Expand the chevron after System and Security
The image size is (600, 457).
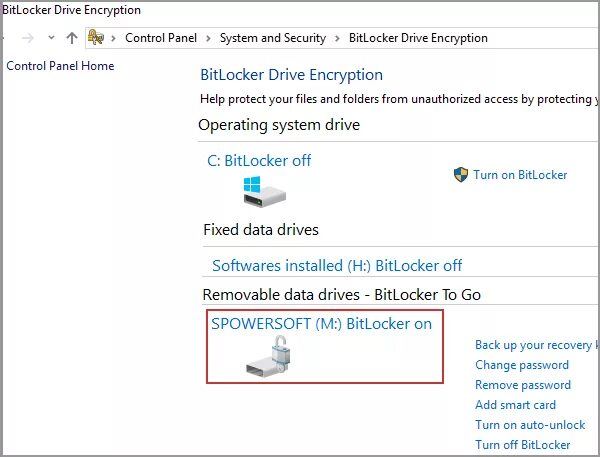coord(337,38)
